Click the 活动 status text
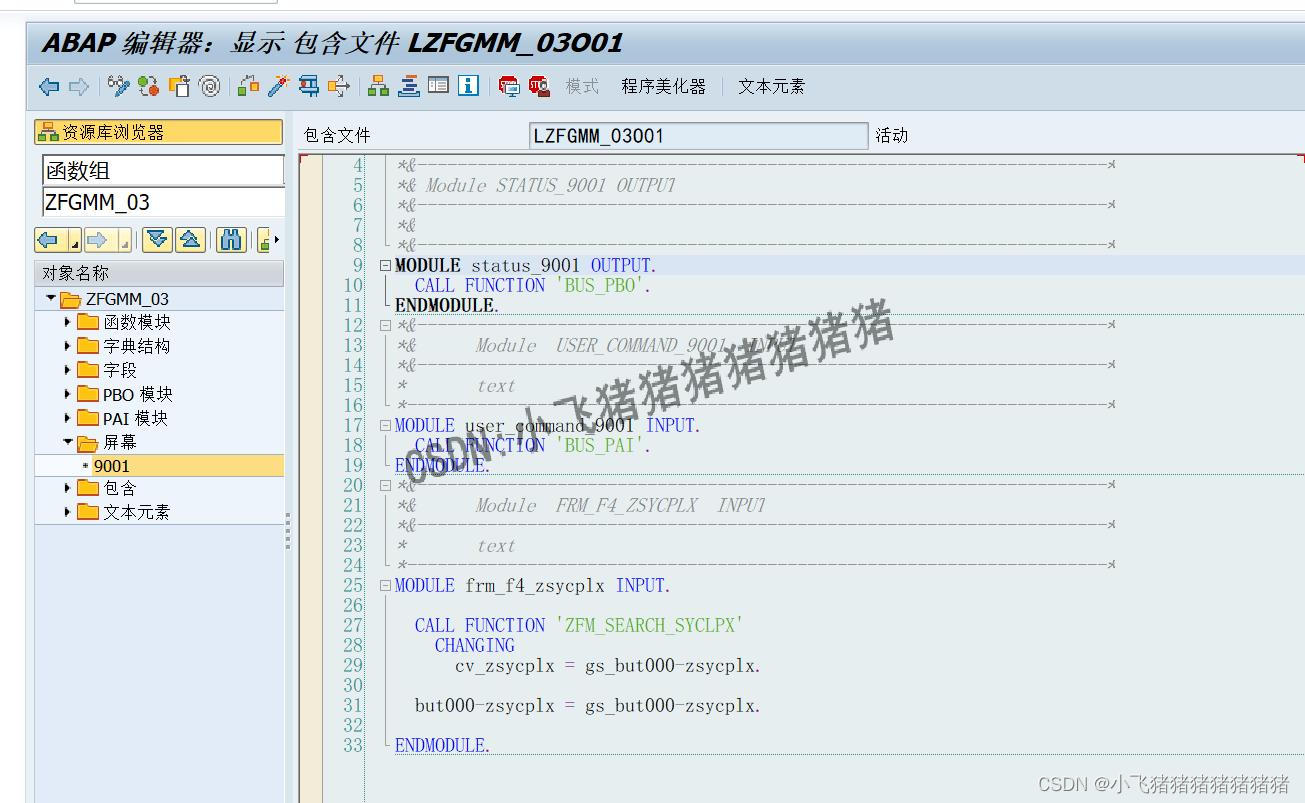This screenshot has width=1305, height=803. point(892,136)
